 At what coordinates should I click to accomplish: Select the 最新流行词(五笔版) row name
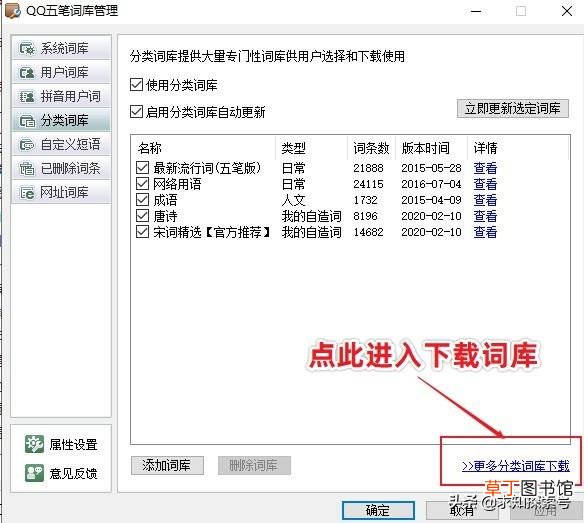coord(207,168)
